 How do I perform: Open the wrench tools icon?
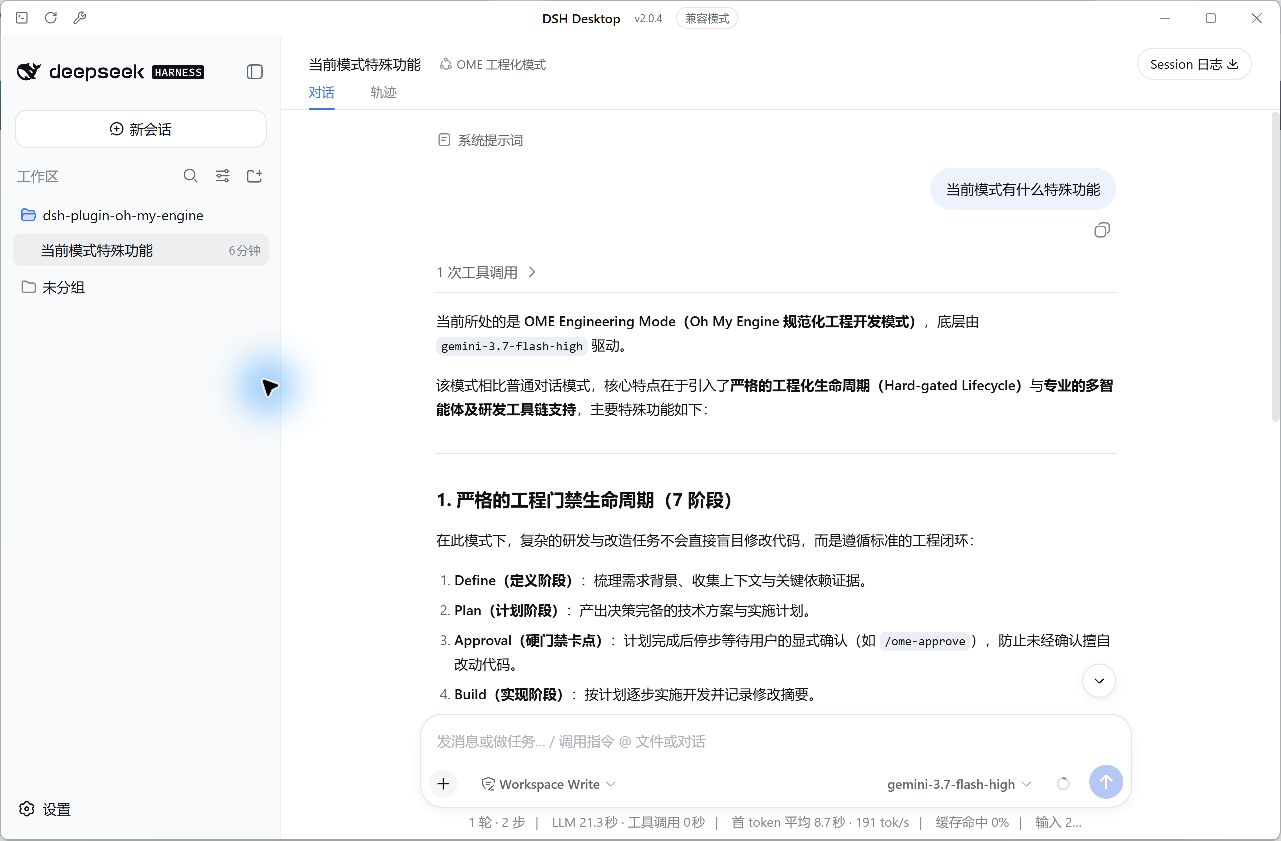[x=80, y=18]
